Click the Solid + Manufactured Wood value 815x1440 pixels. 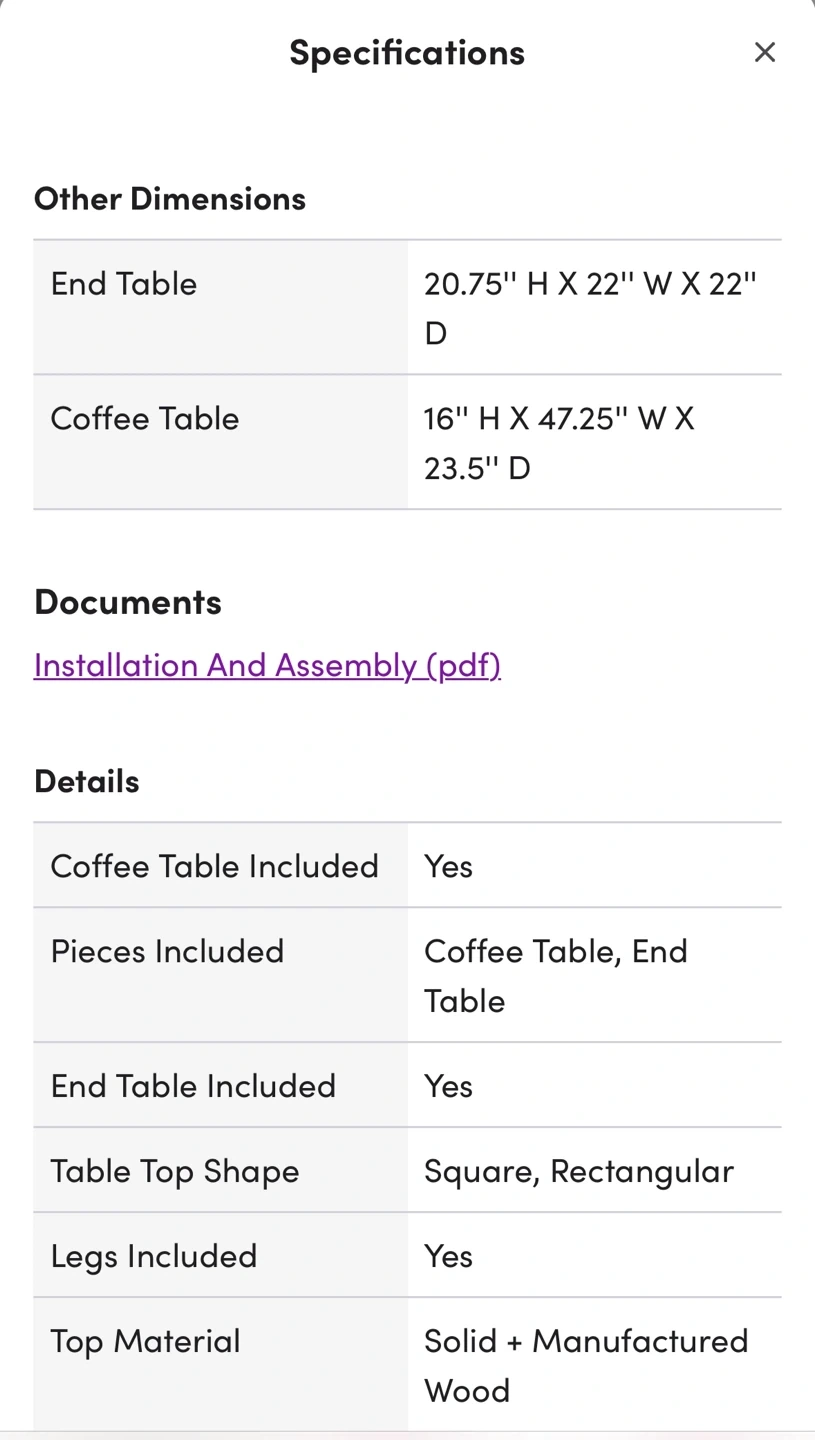coord(586,1365)
